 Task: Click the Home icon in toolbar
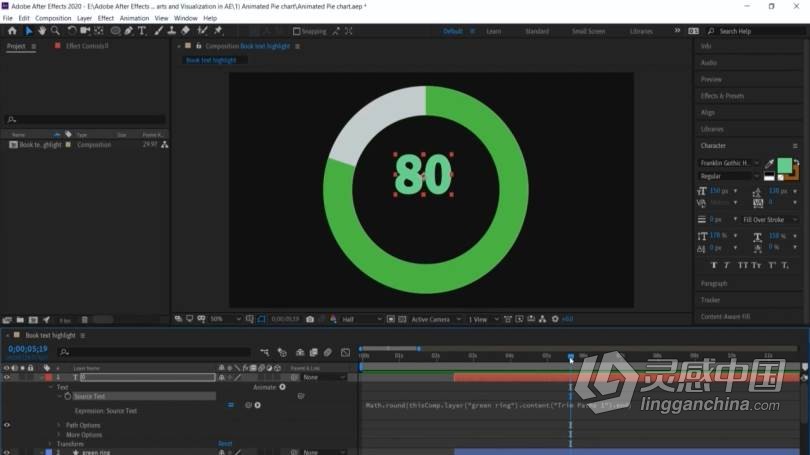pyautogui.click(x=12, y=31)
